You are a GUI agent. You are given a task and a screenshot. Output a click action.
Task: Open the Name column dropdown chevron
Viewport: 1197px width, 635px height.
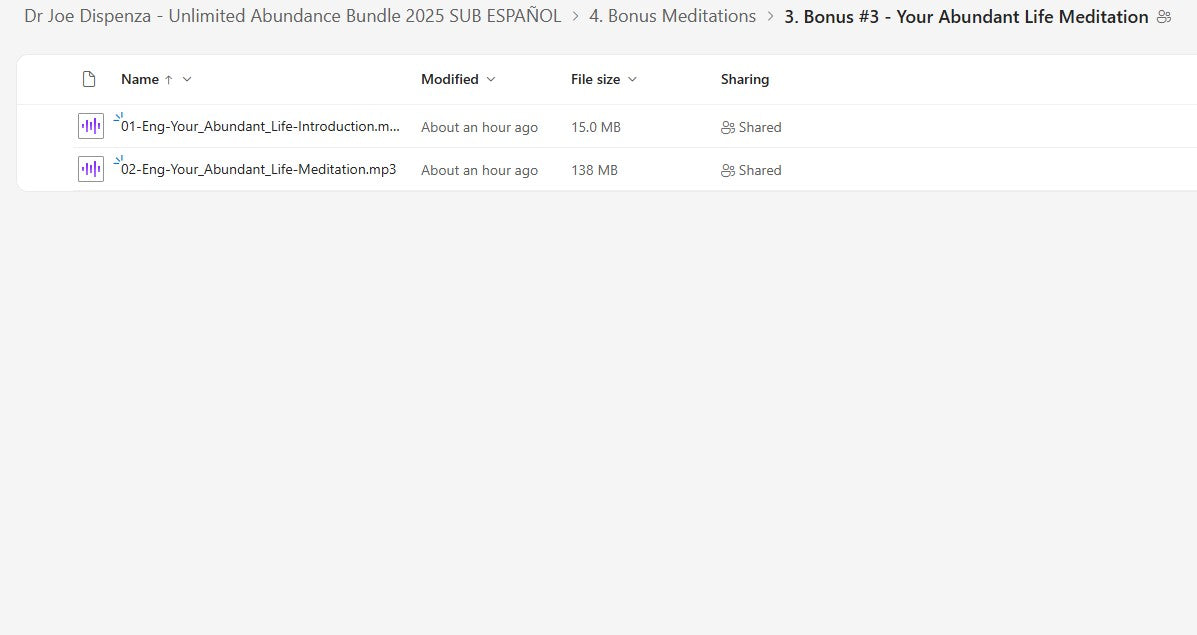[x=187, y=79]
